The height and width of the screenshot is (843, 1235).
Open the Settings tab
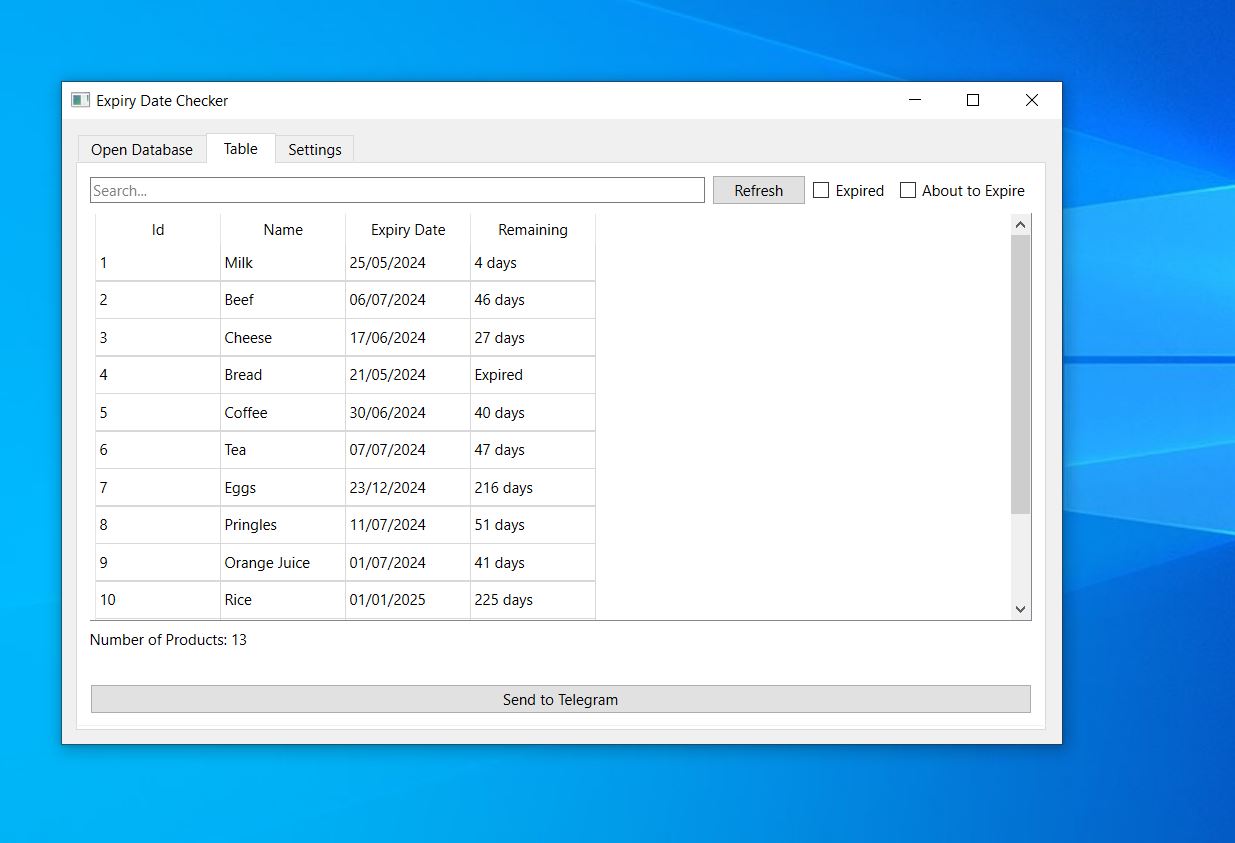point(315,150)
